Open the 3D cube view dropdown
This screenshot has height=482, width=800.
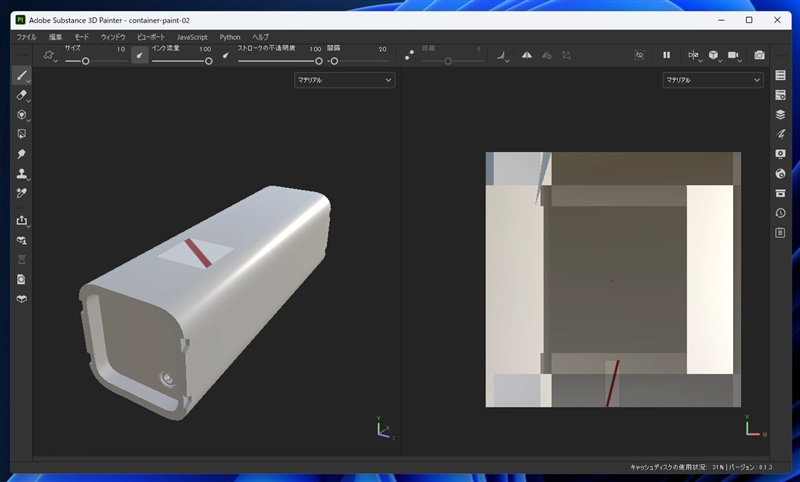pos(714,55)
